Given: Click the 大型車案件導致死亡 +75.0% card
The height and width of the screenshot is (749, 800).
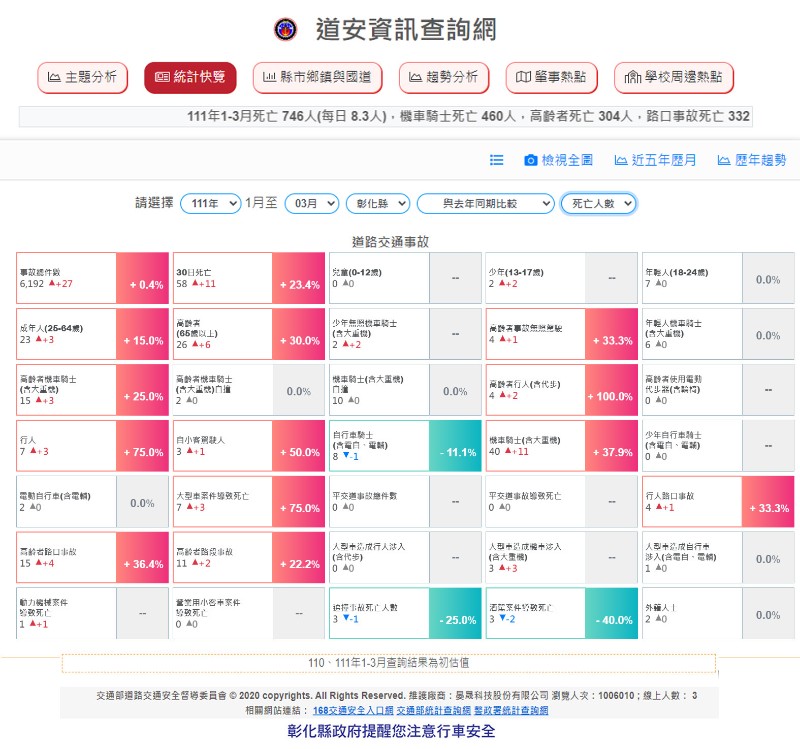Looking at the screenshot, I should pos(249,502).
